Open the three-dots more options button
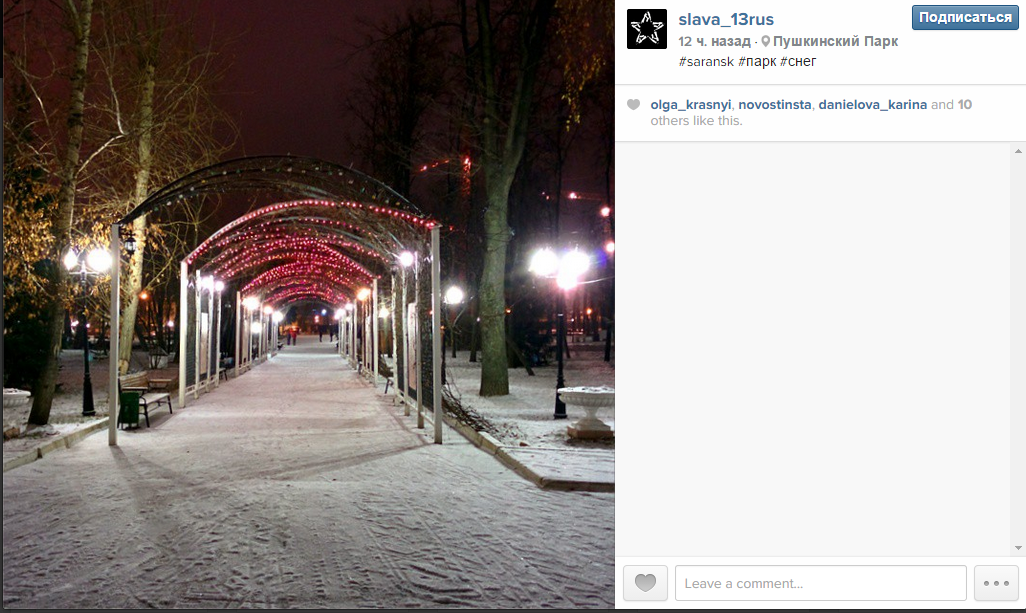This screenshot has height=613, width=1026. pyautogui.click(x=996, y=583)
